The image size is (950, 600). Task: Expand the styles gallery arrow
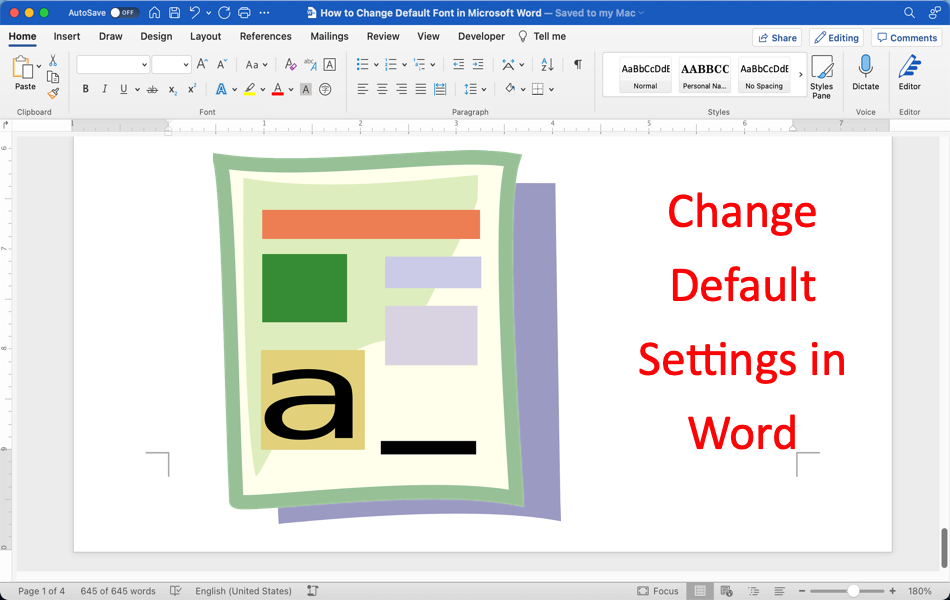[x=800, y=75]
